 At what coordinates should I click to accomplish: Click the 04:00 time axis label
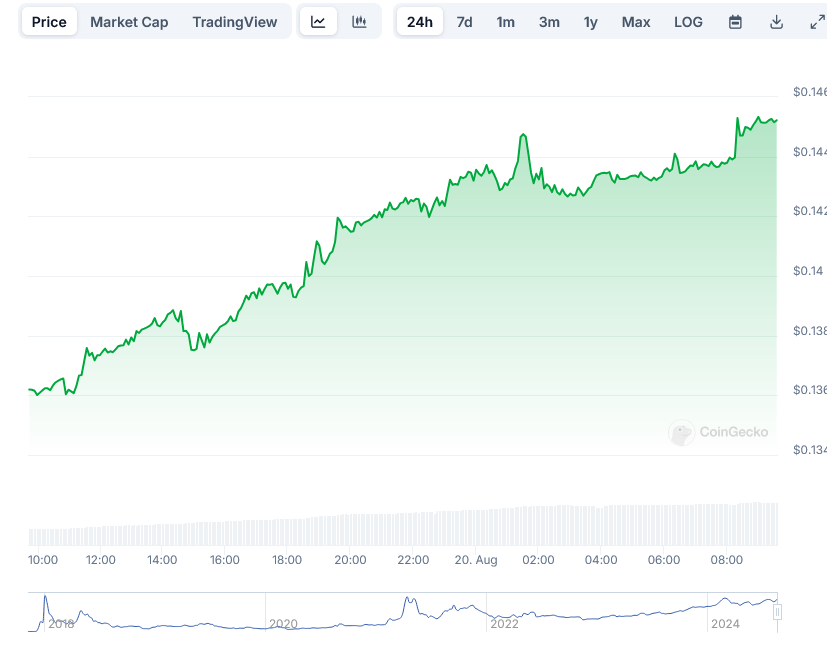point(601,560)
